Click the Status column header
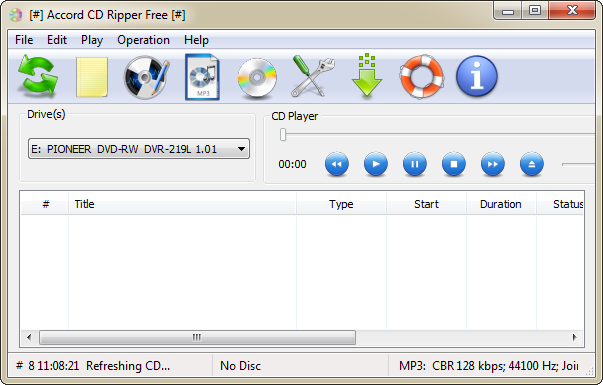603x385 pixels. coord(560,204)
